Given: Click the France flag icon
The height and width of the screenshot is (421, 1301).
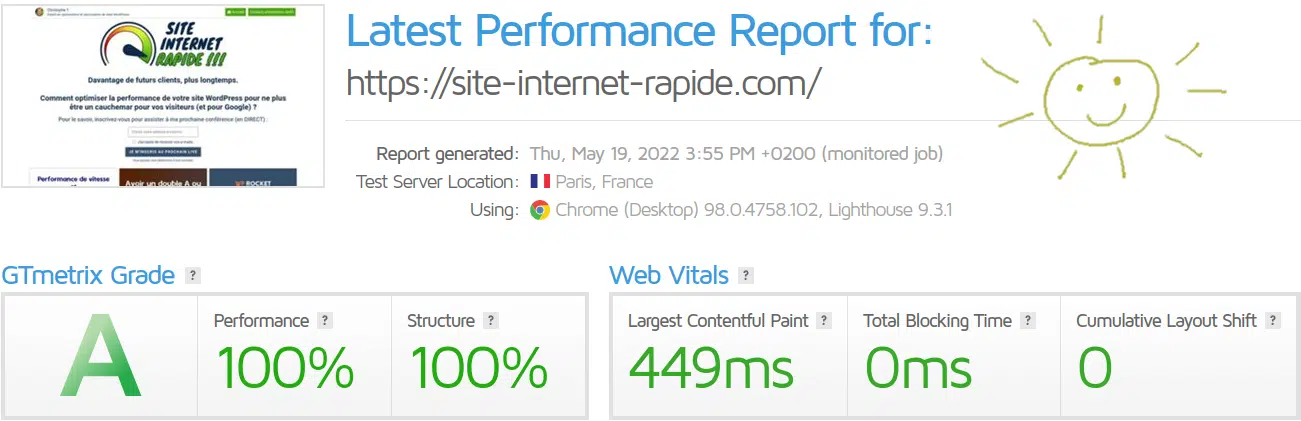Looking at the screenshot, I should click(540, 182).
